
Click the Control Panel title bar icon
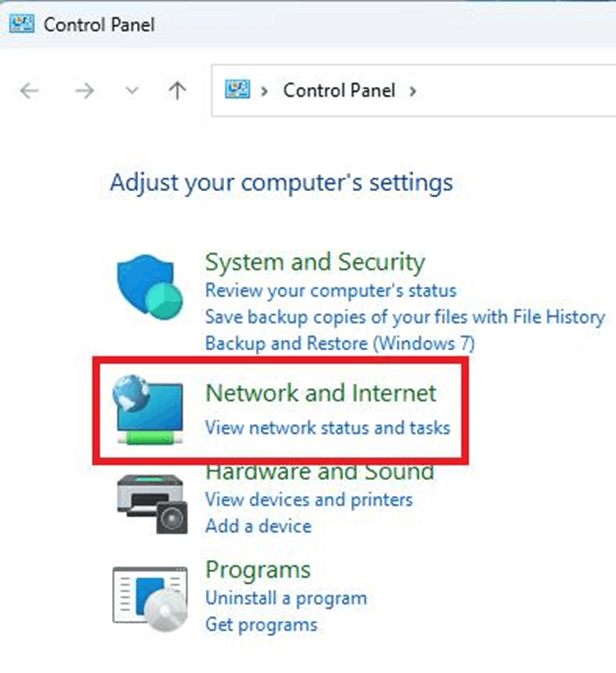pos(21,24)
